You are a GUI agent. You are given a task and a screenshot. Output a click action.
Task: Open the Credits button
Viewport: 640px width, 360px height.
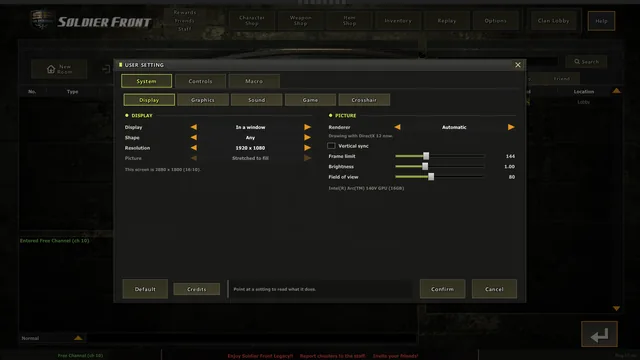click(197, 289)
